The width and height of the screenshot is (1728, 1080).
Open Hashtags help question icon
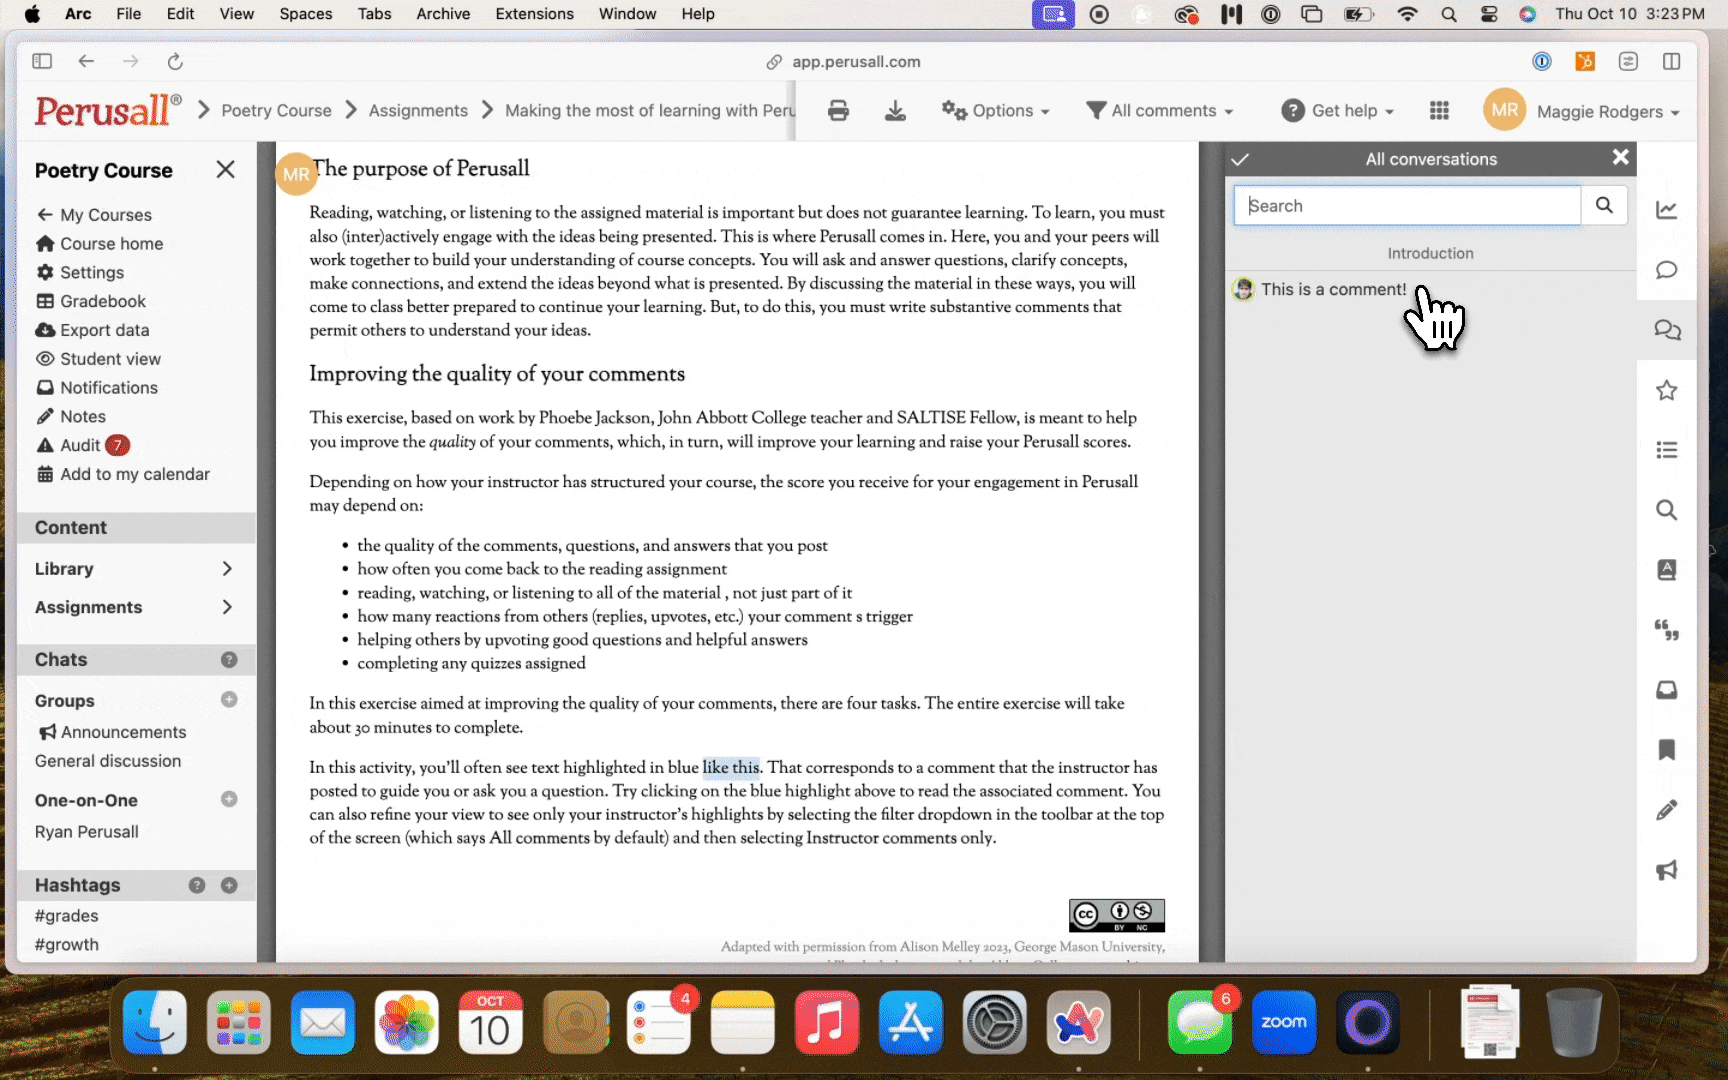coord(197,885)
